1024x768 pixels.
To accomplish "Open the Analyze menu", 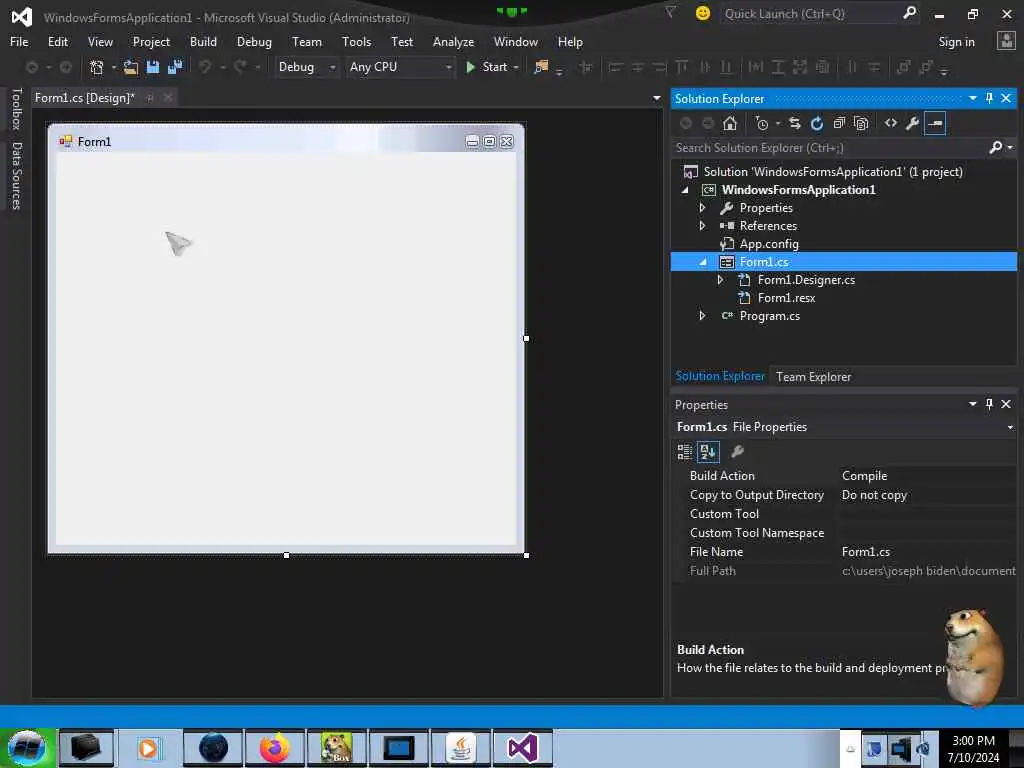I will tap(453, 42).
